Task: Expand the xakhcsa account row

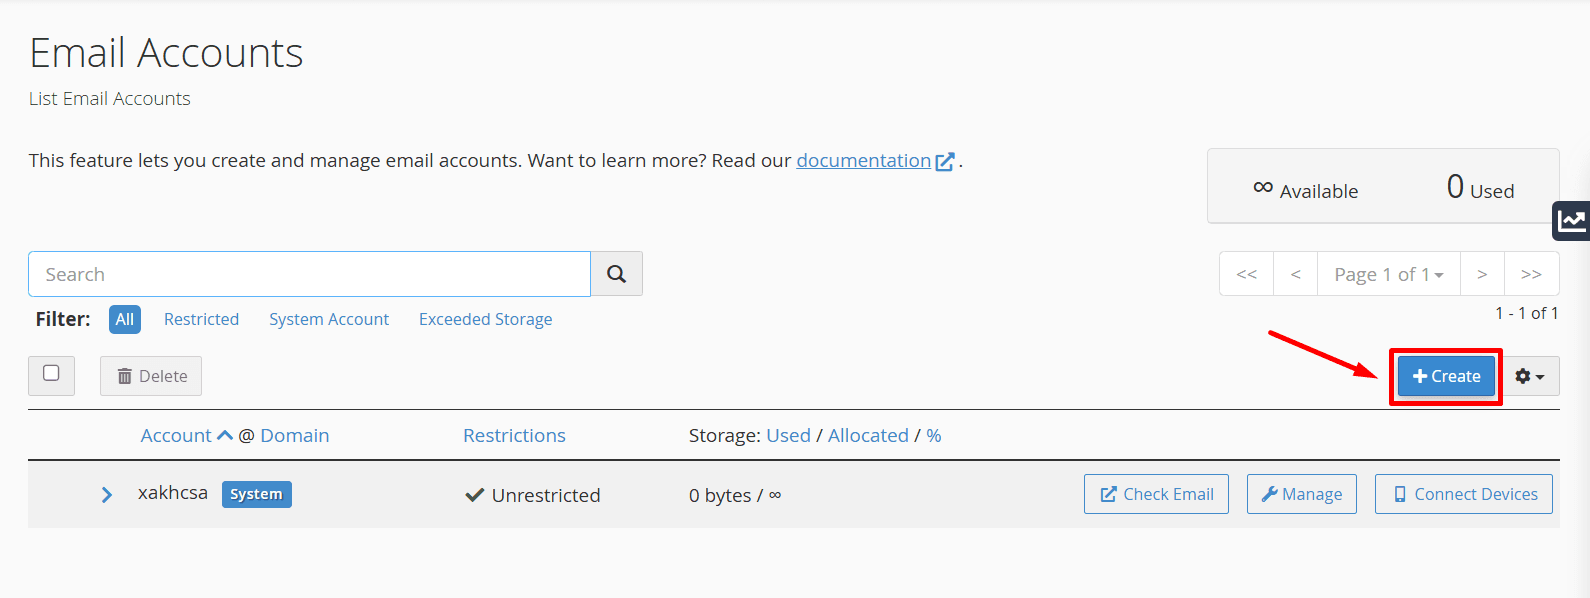Action: point(107,495)
